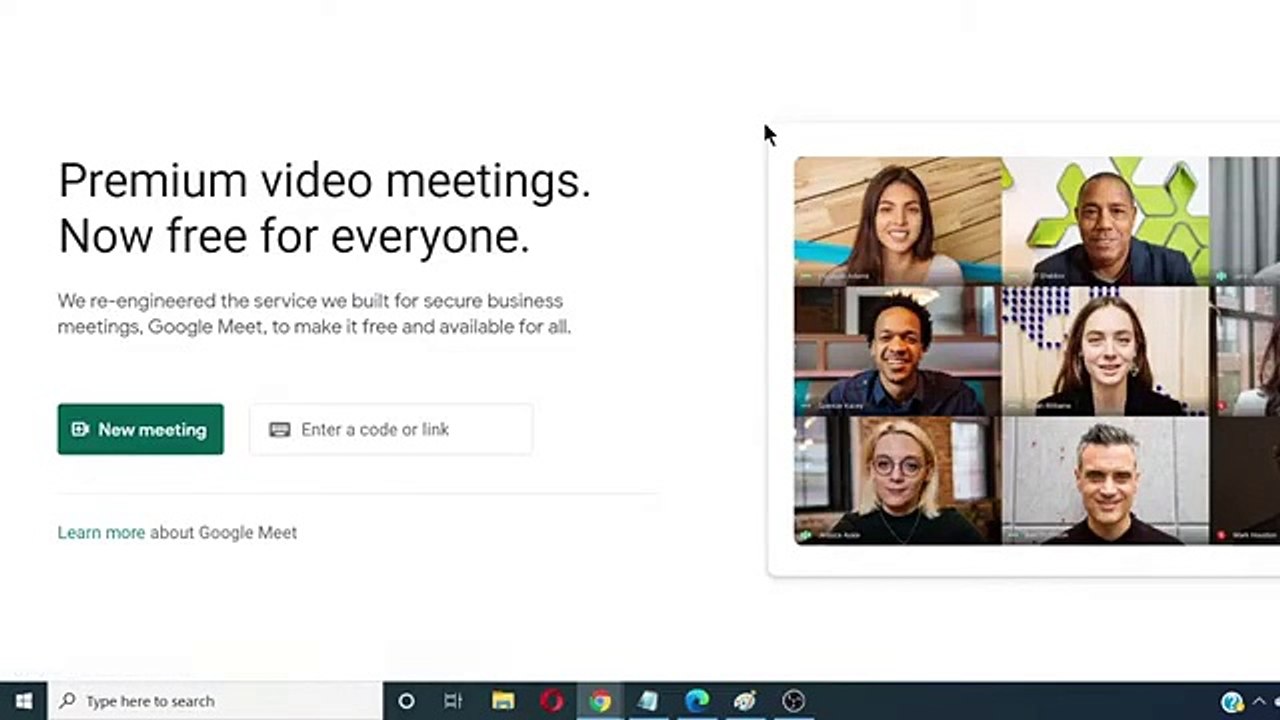Open OBS Studio from the taskbar
Viewport: 1280px width, 720px height.
[793, 701]
